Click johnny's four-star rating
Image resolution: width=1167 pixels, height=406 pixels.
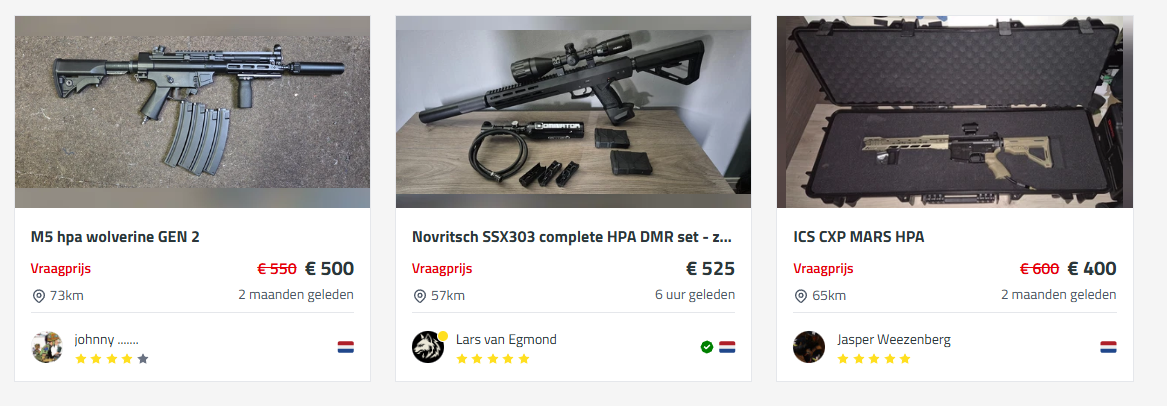112,358
